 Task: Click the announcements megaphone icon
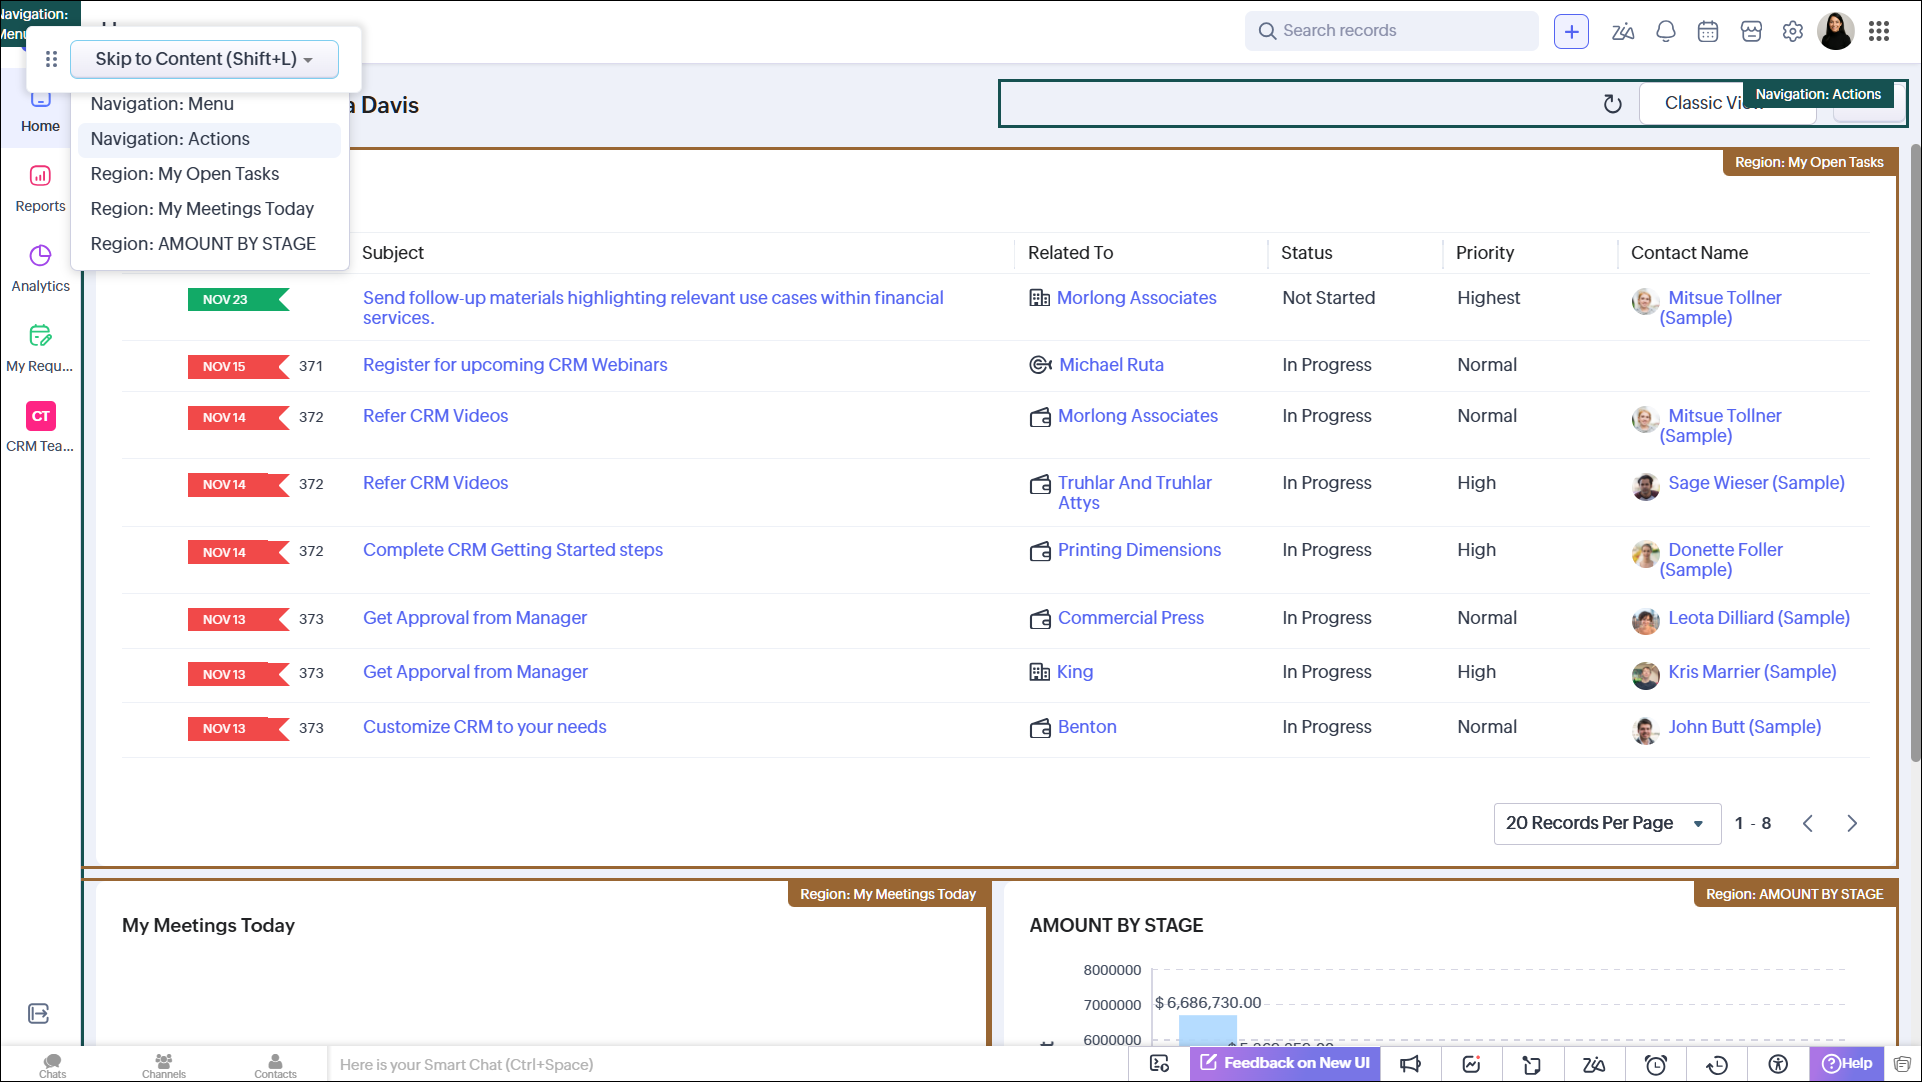click(x=1410, y=1064)
